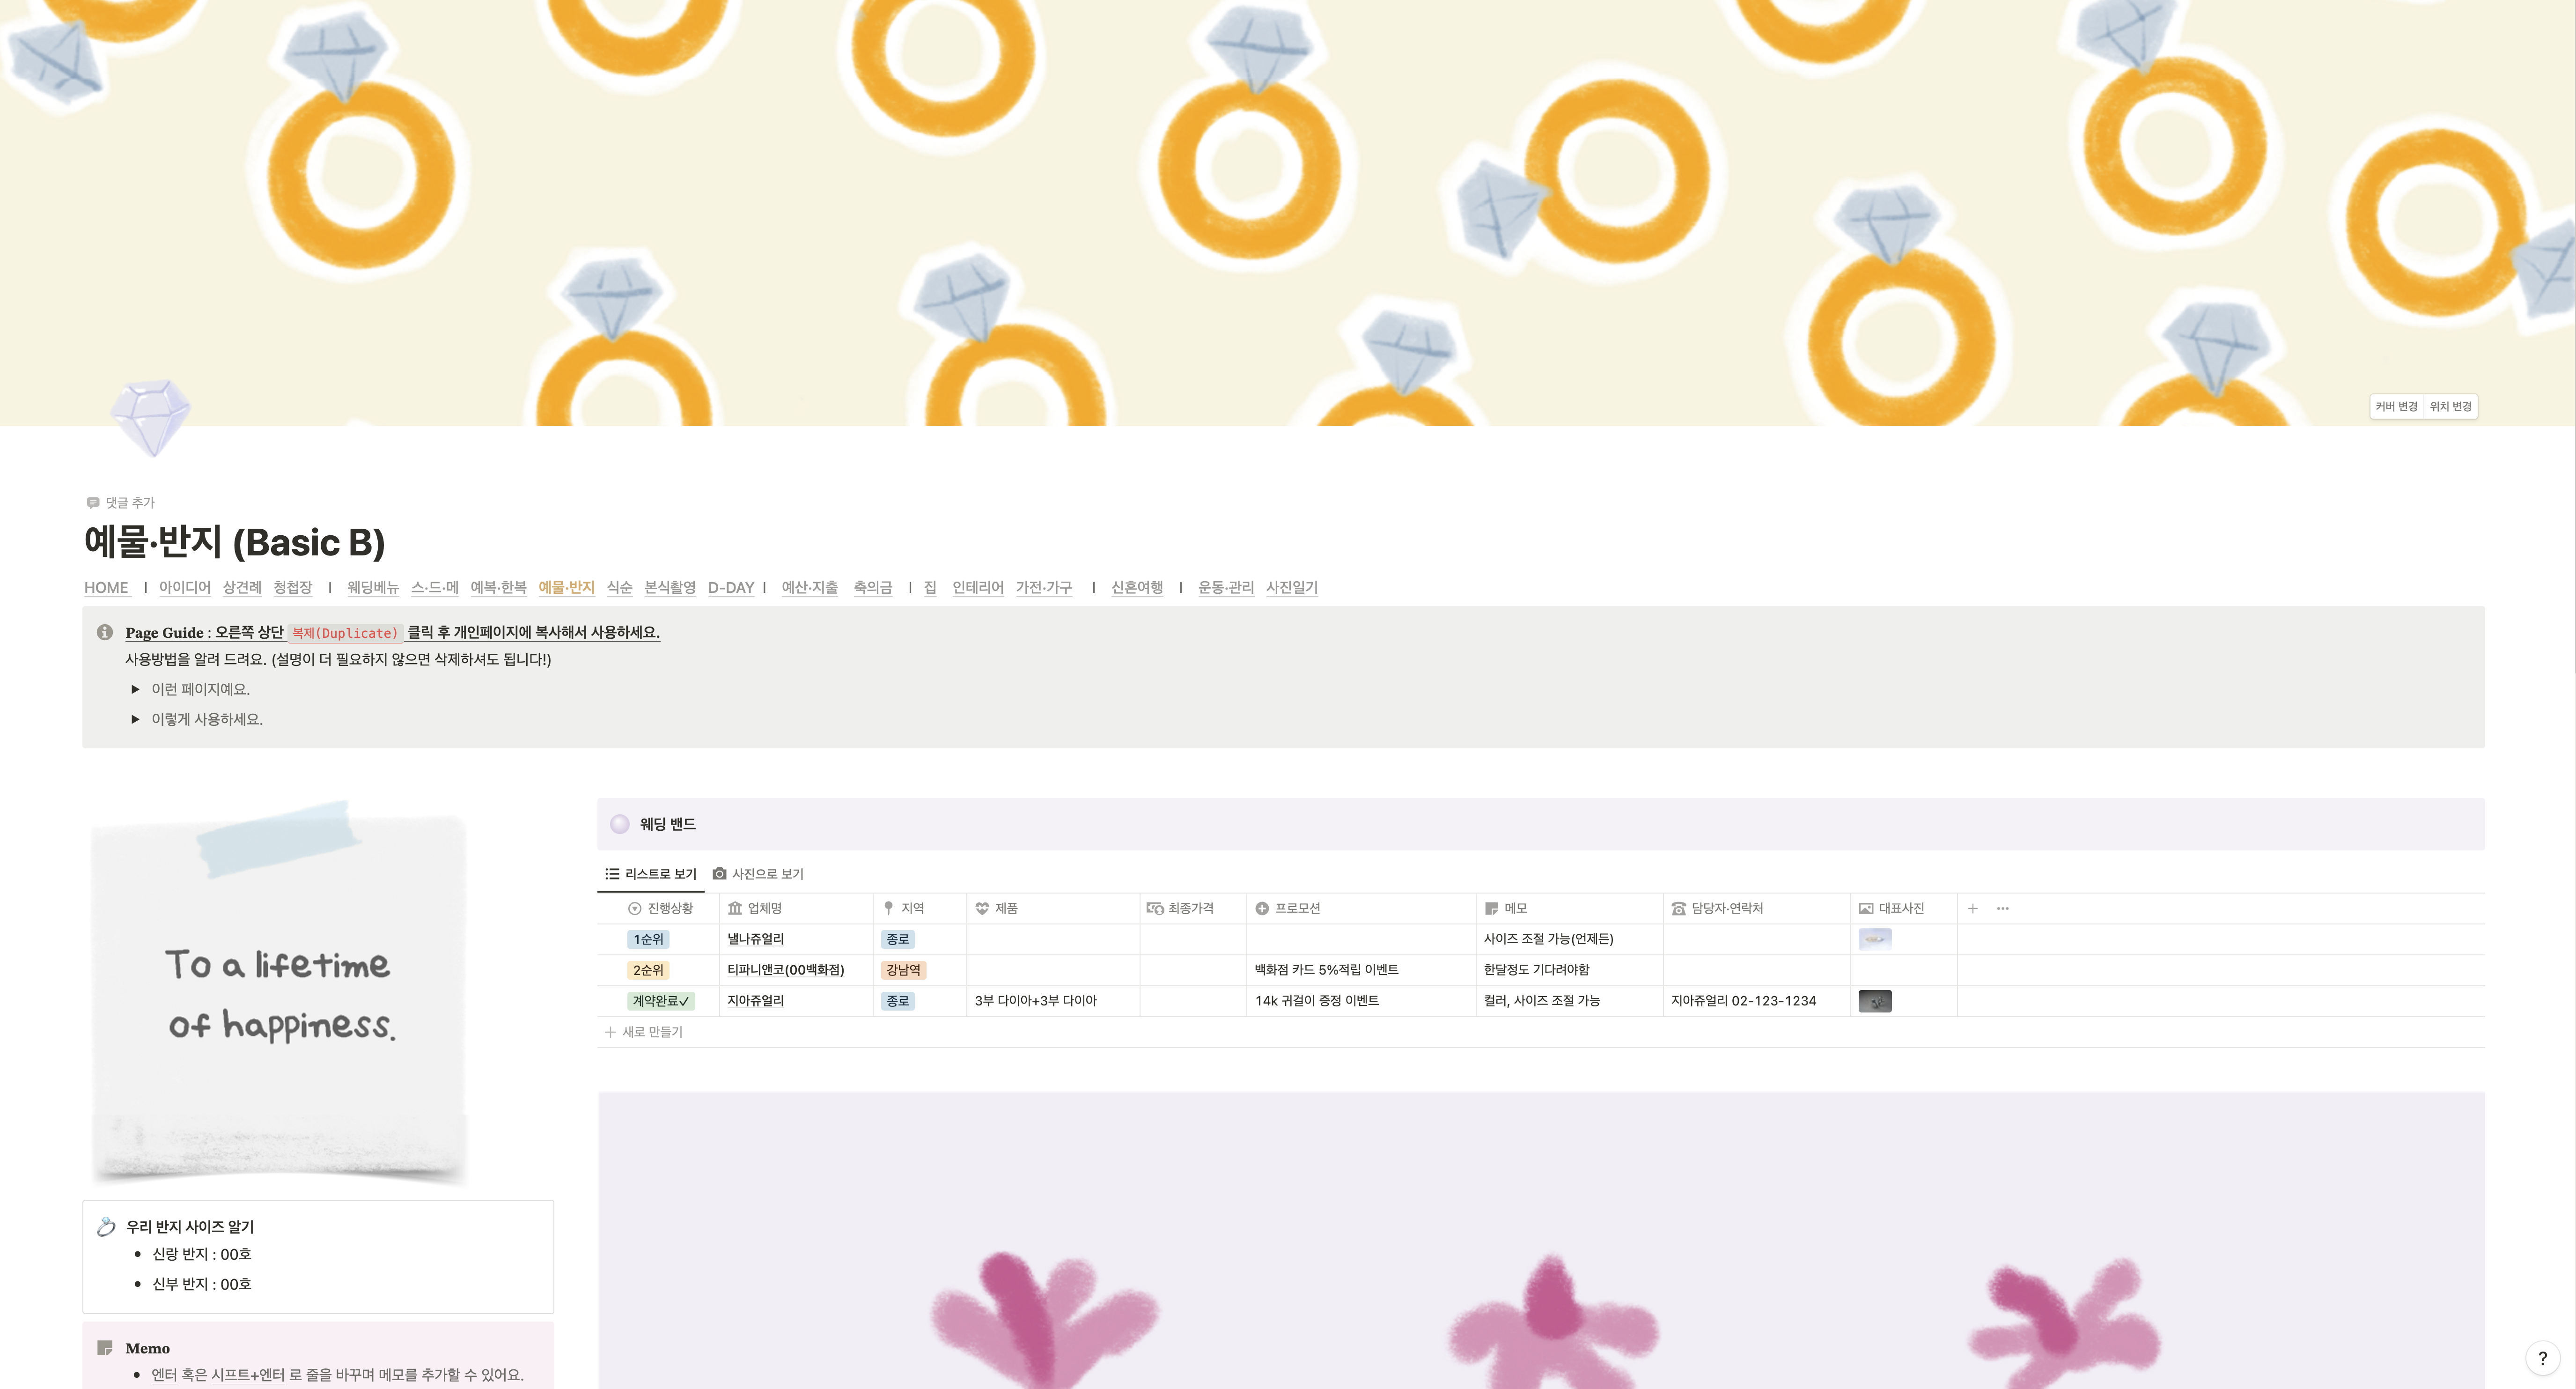Open the 청첩장 navigation link

coord(293,588)
